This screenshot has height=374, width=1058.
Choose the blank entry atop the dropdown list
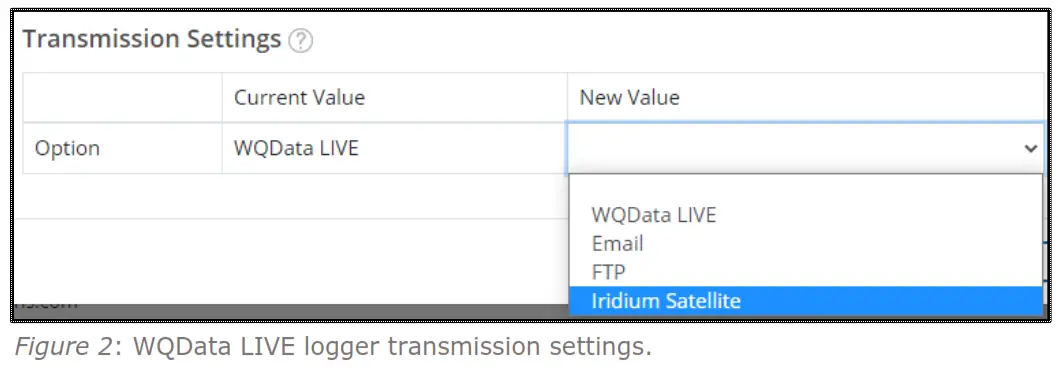tap(806, 188)
